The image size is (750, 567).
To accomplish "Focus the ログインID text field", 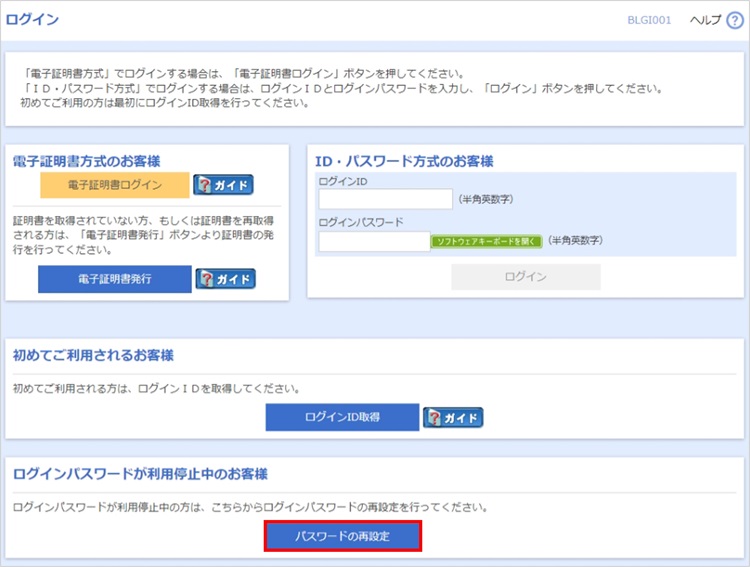I will point(385,199).
